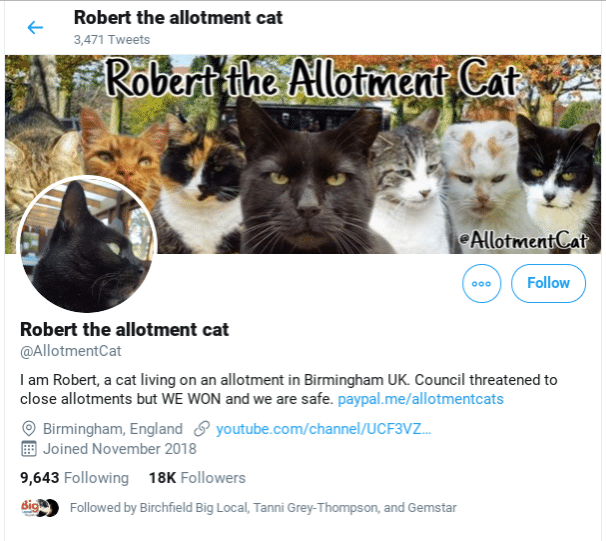
Task: Click the location pin icon
Action: tap(29, 429)
